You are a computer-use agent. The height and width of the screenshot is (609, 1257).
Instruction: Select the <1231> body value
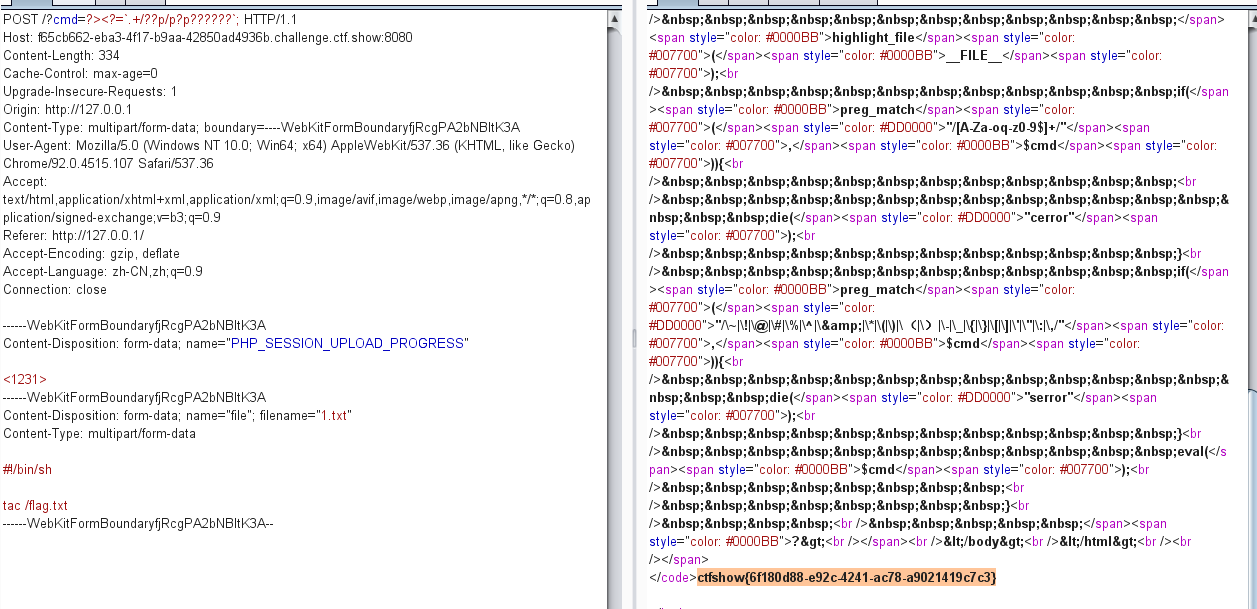pyautogui.click(x=25, y=379)
